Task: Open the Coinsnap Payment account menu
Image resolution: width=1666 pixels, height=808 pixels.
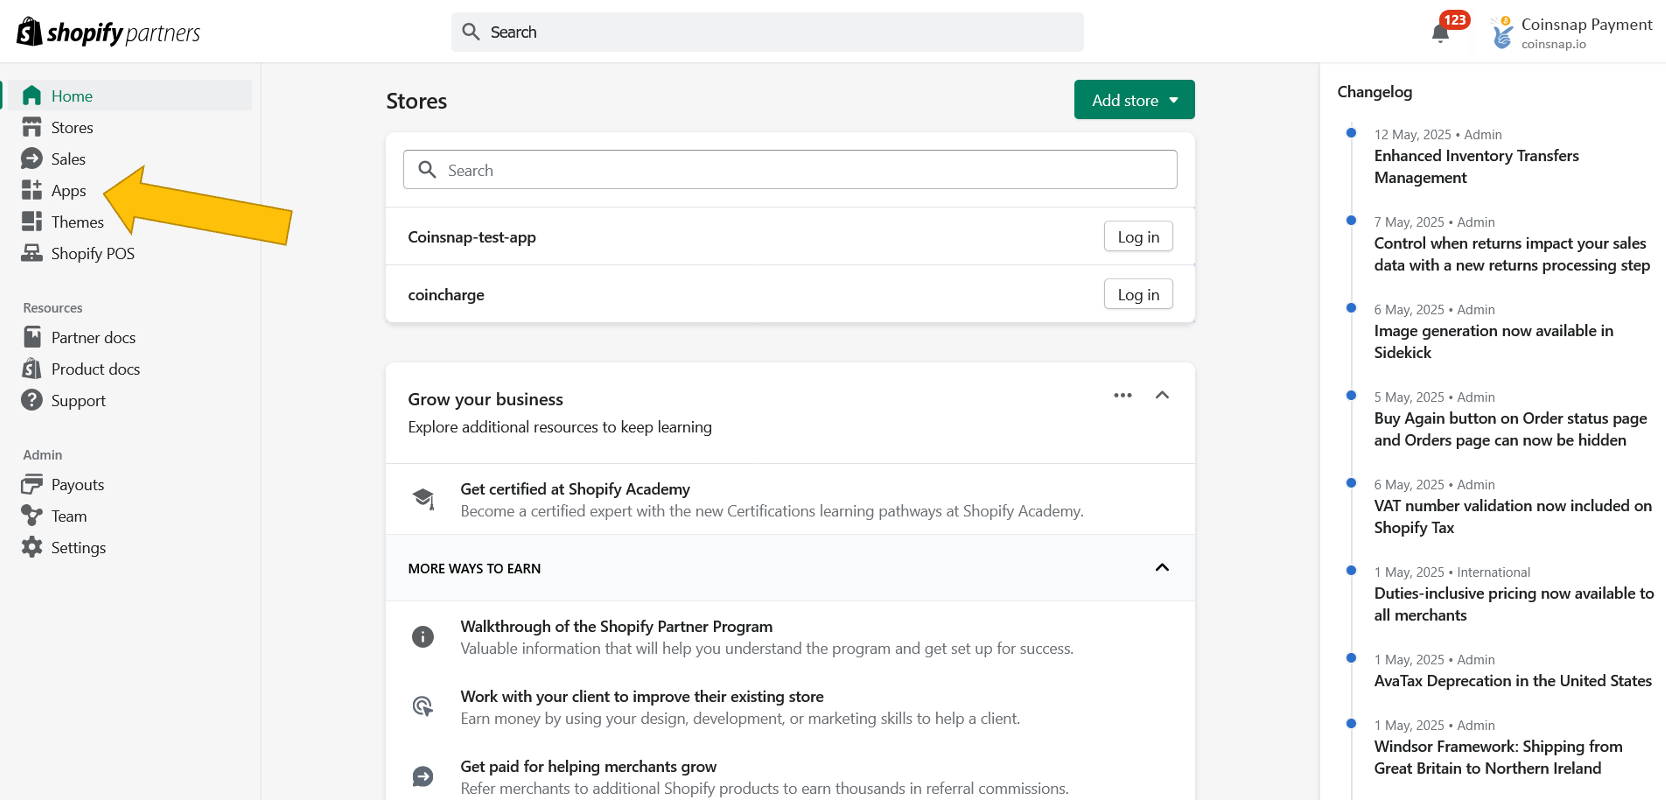Action: [x=1571, y=32]
